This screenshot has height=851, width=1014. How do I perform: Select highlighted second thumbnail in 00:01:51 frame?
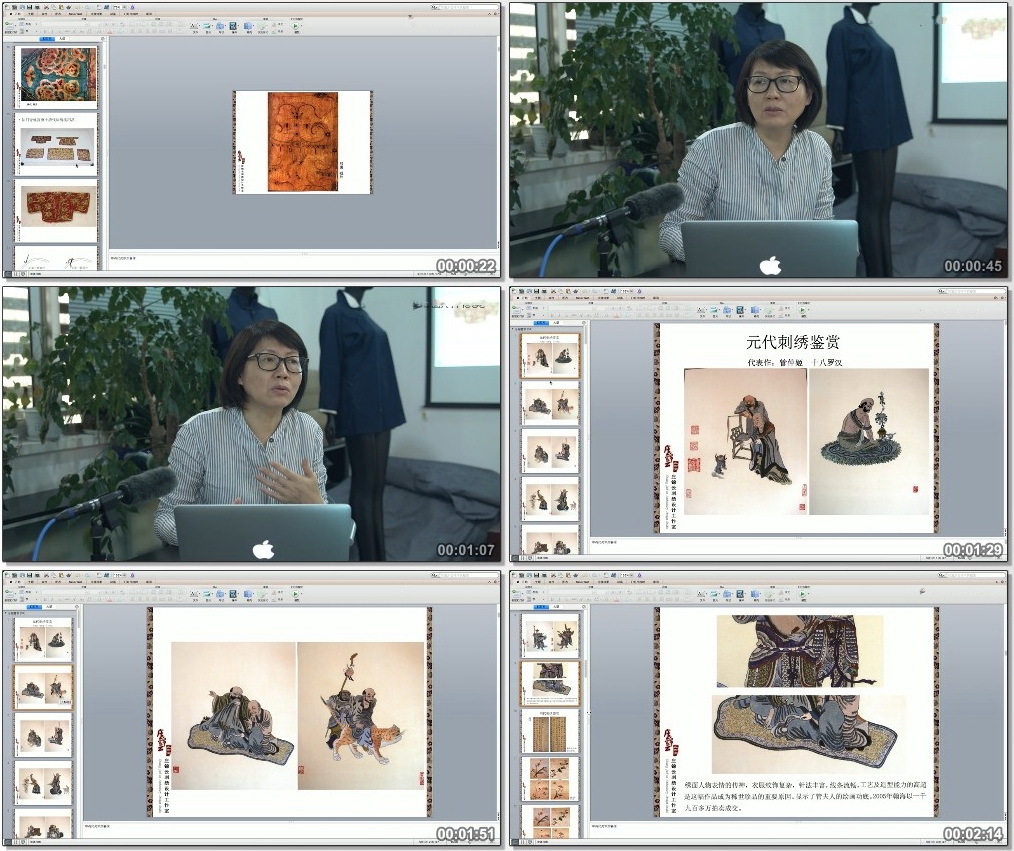coord(43,687)
